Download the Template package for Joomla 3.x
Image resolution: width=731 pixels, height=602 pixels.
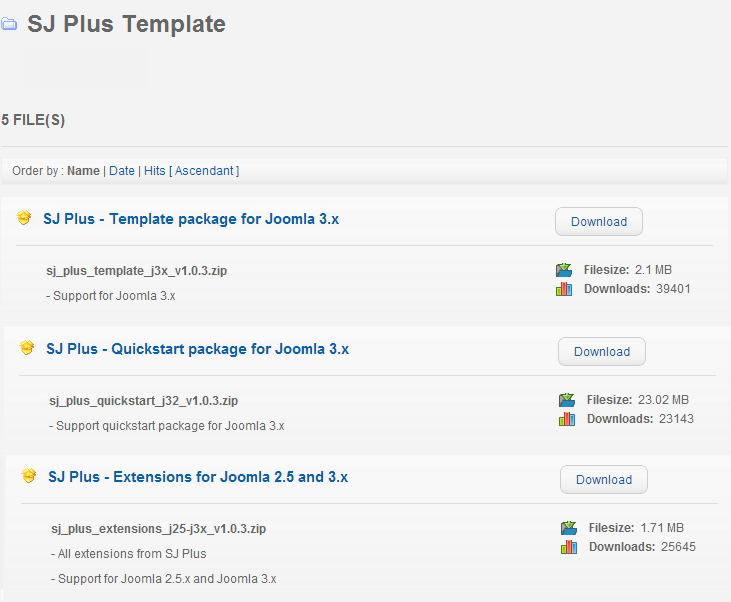(x=599, y=221)
